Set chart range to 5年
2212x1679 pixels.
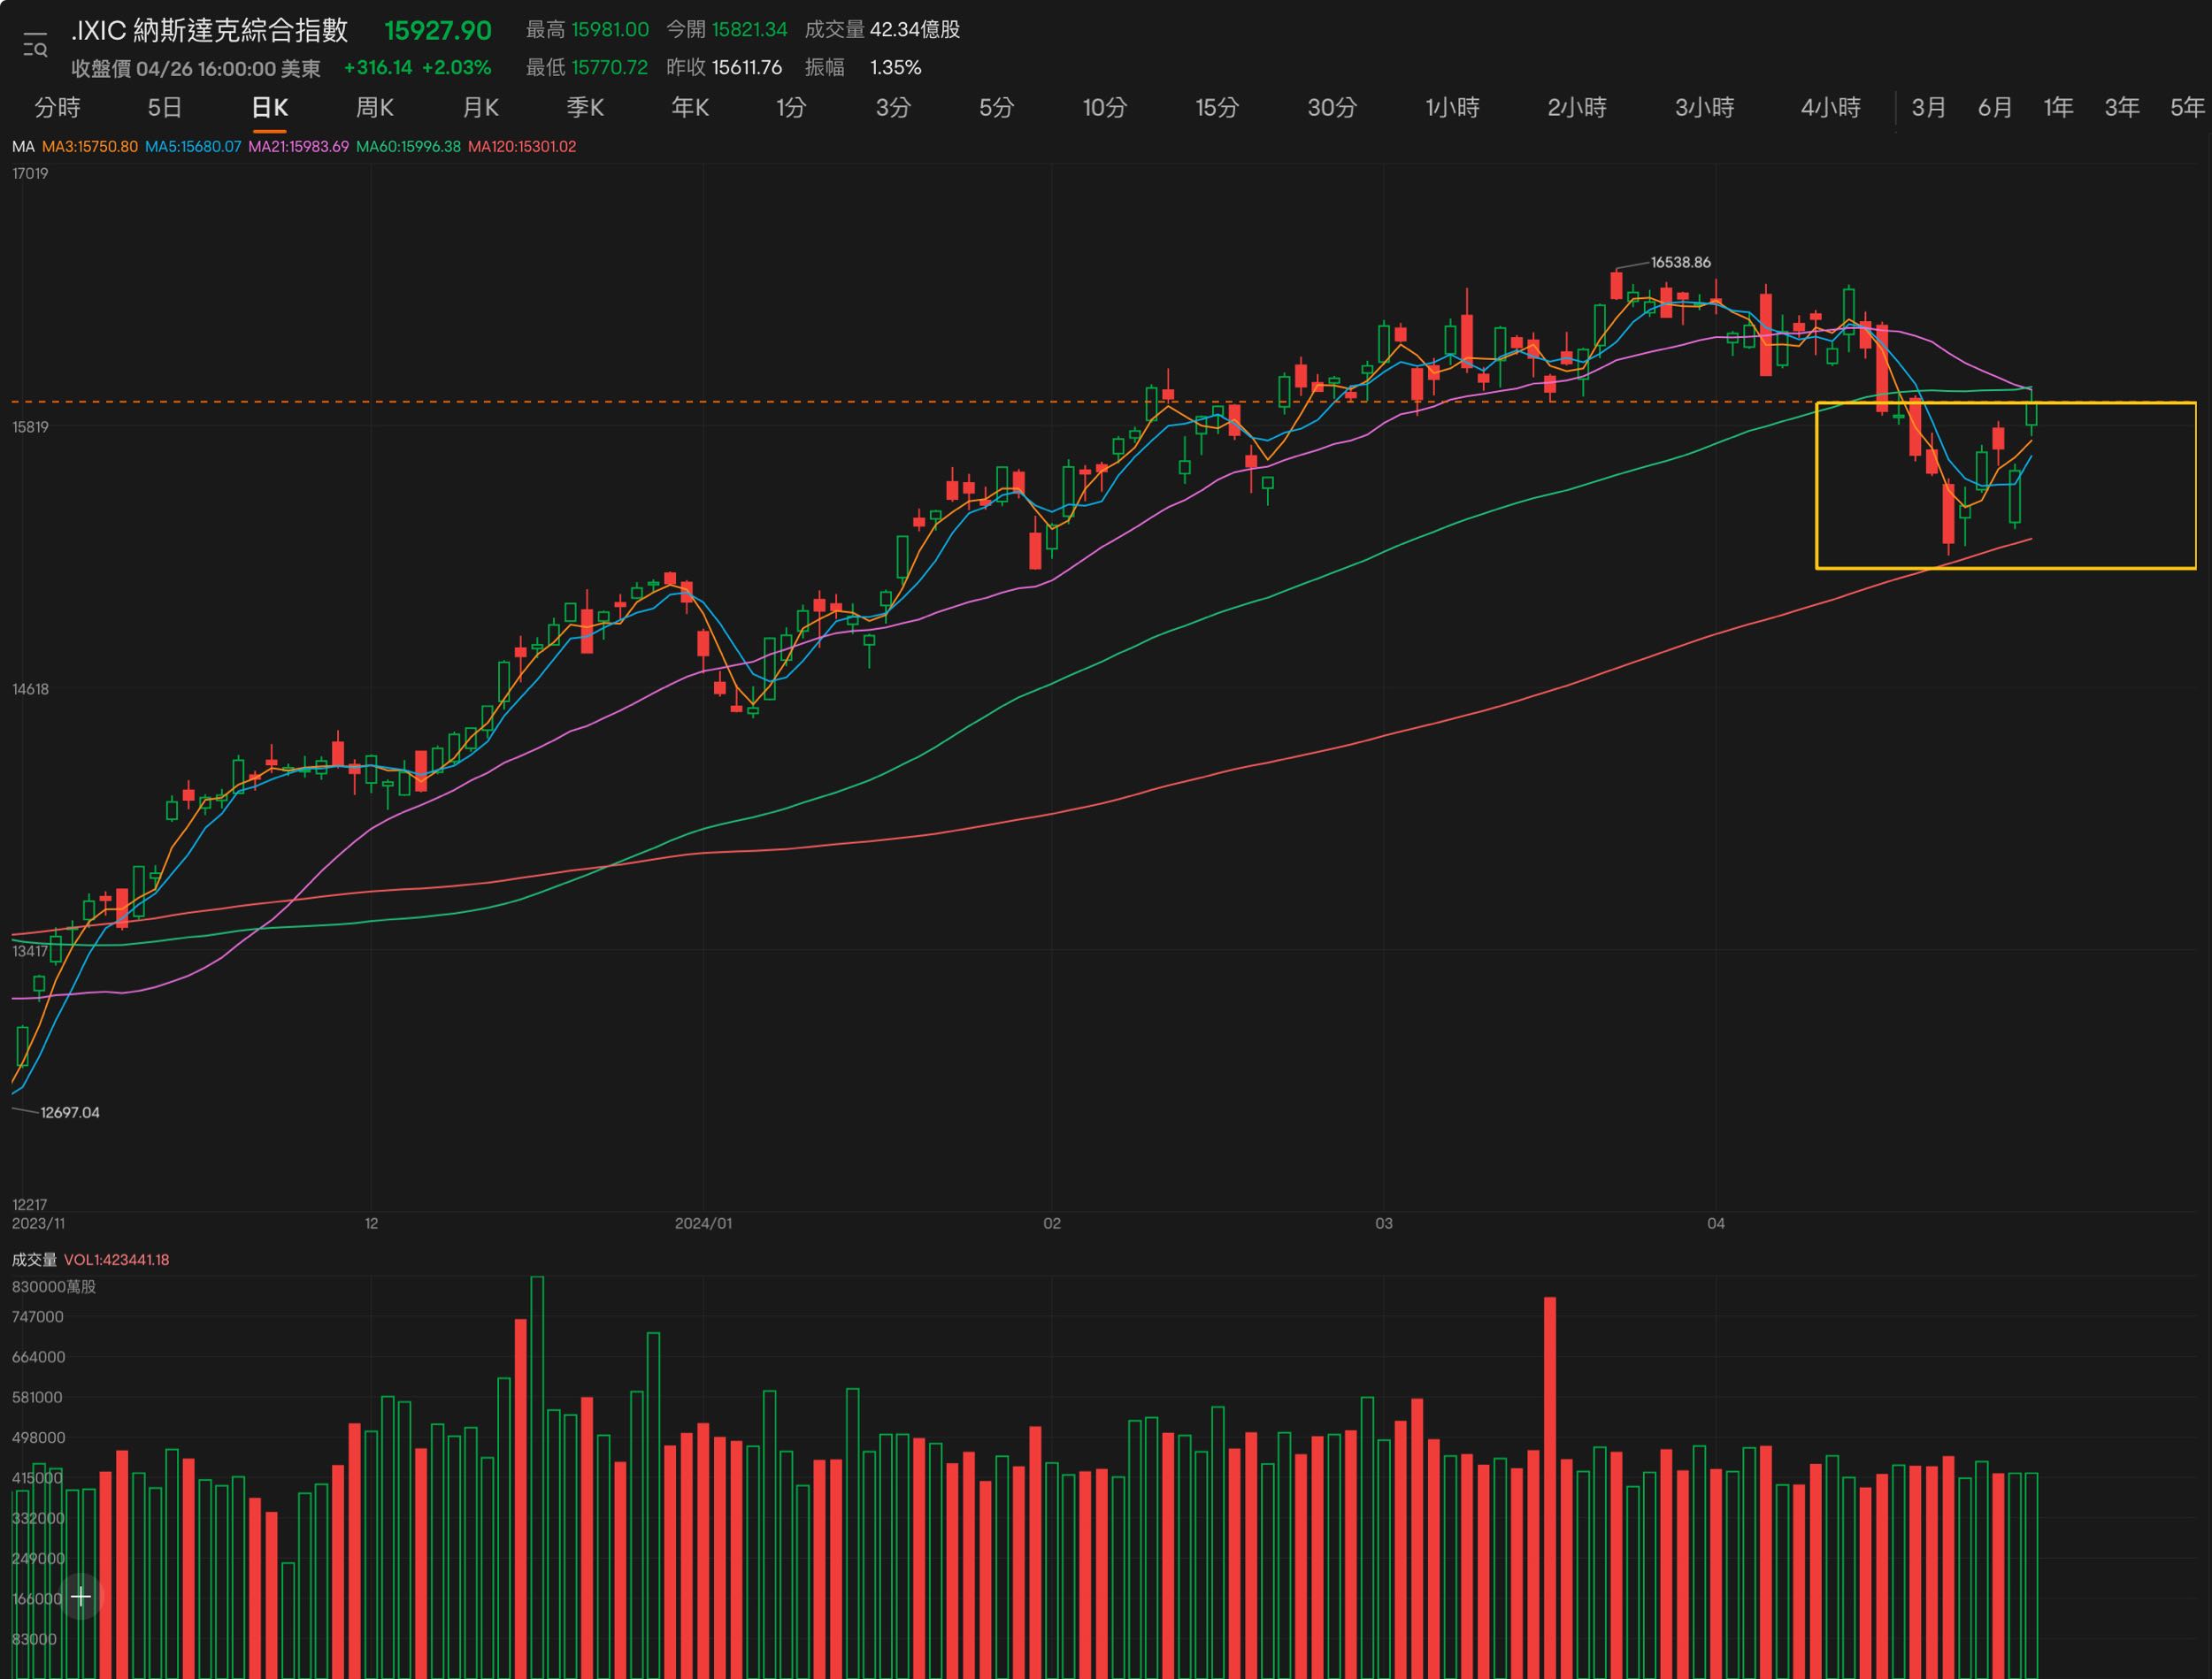(2187, 108)
